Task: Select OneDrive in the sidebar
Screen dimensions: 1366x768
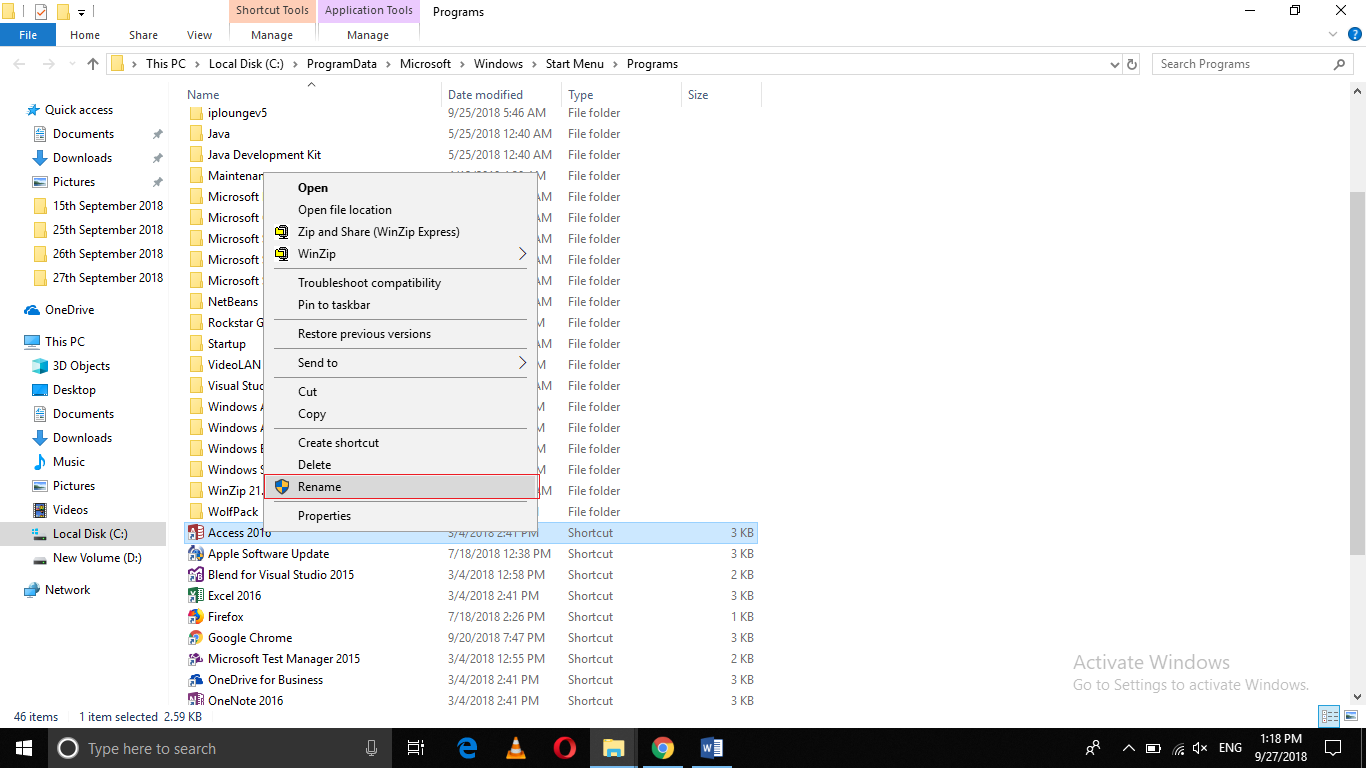Action: 68,309
